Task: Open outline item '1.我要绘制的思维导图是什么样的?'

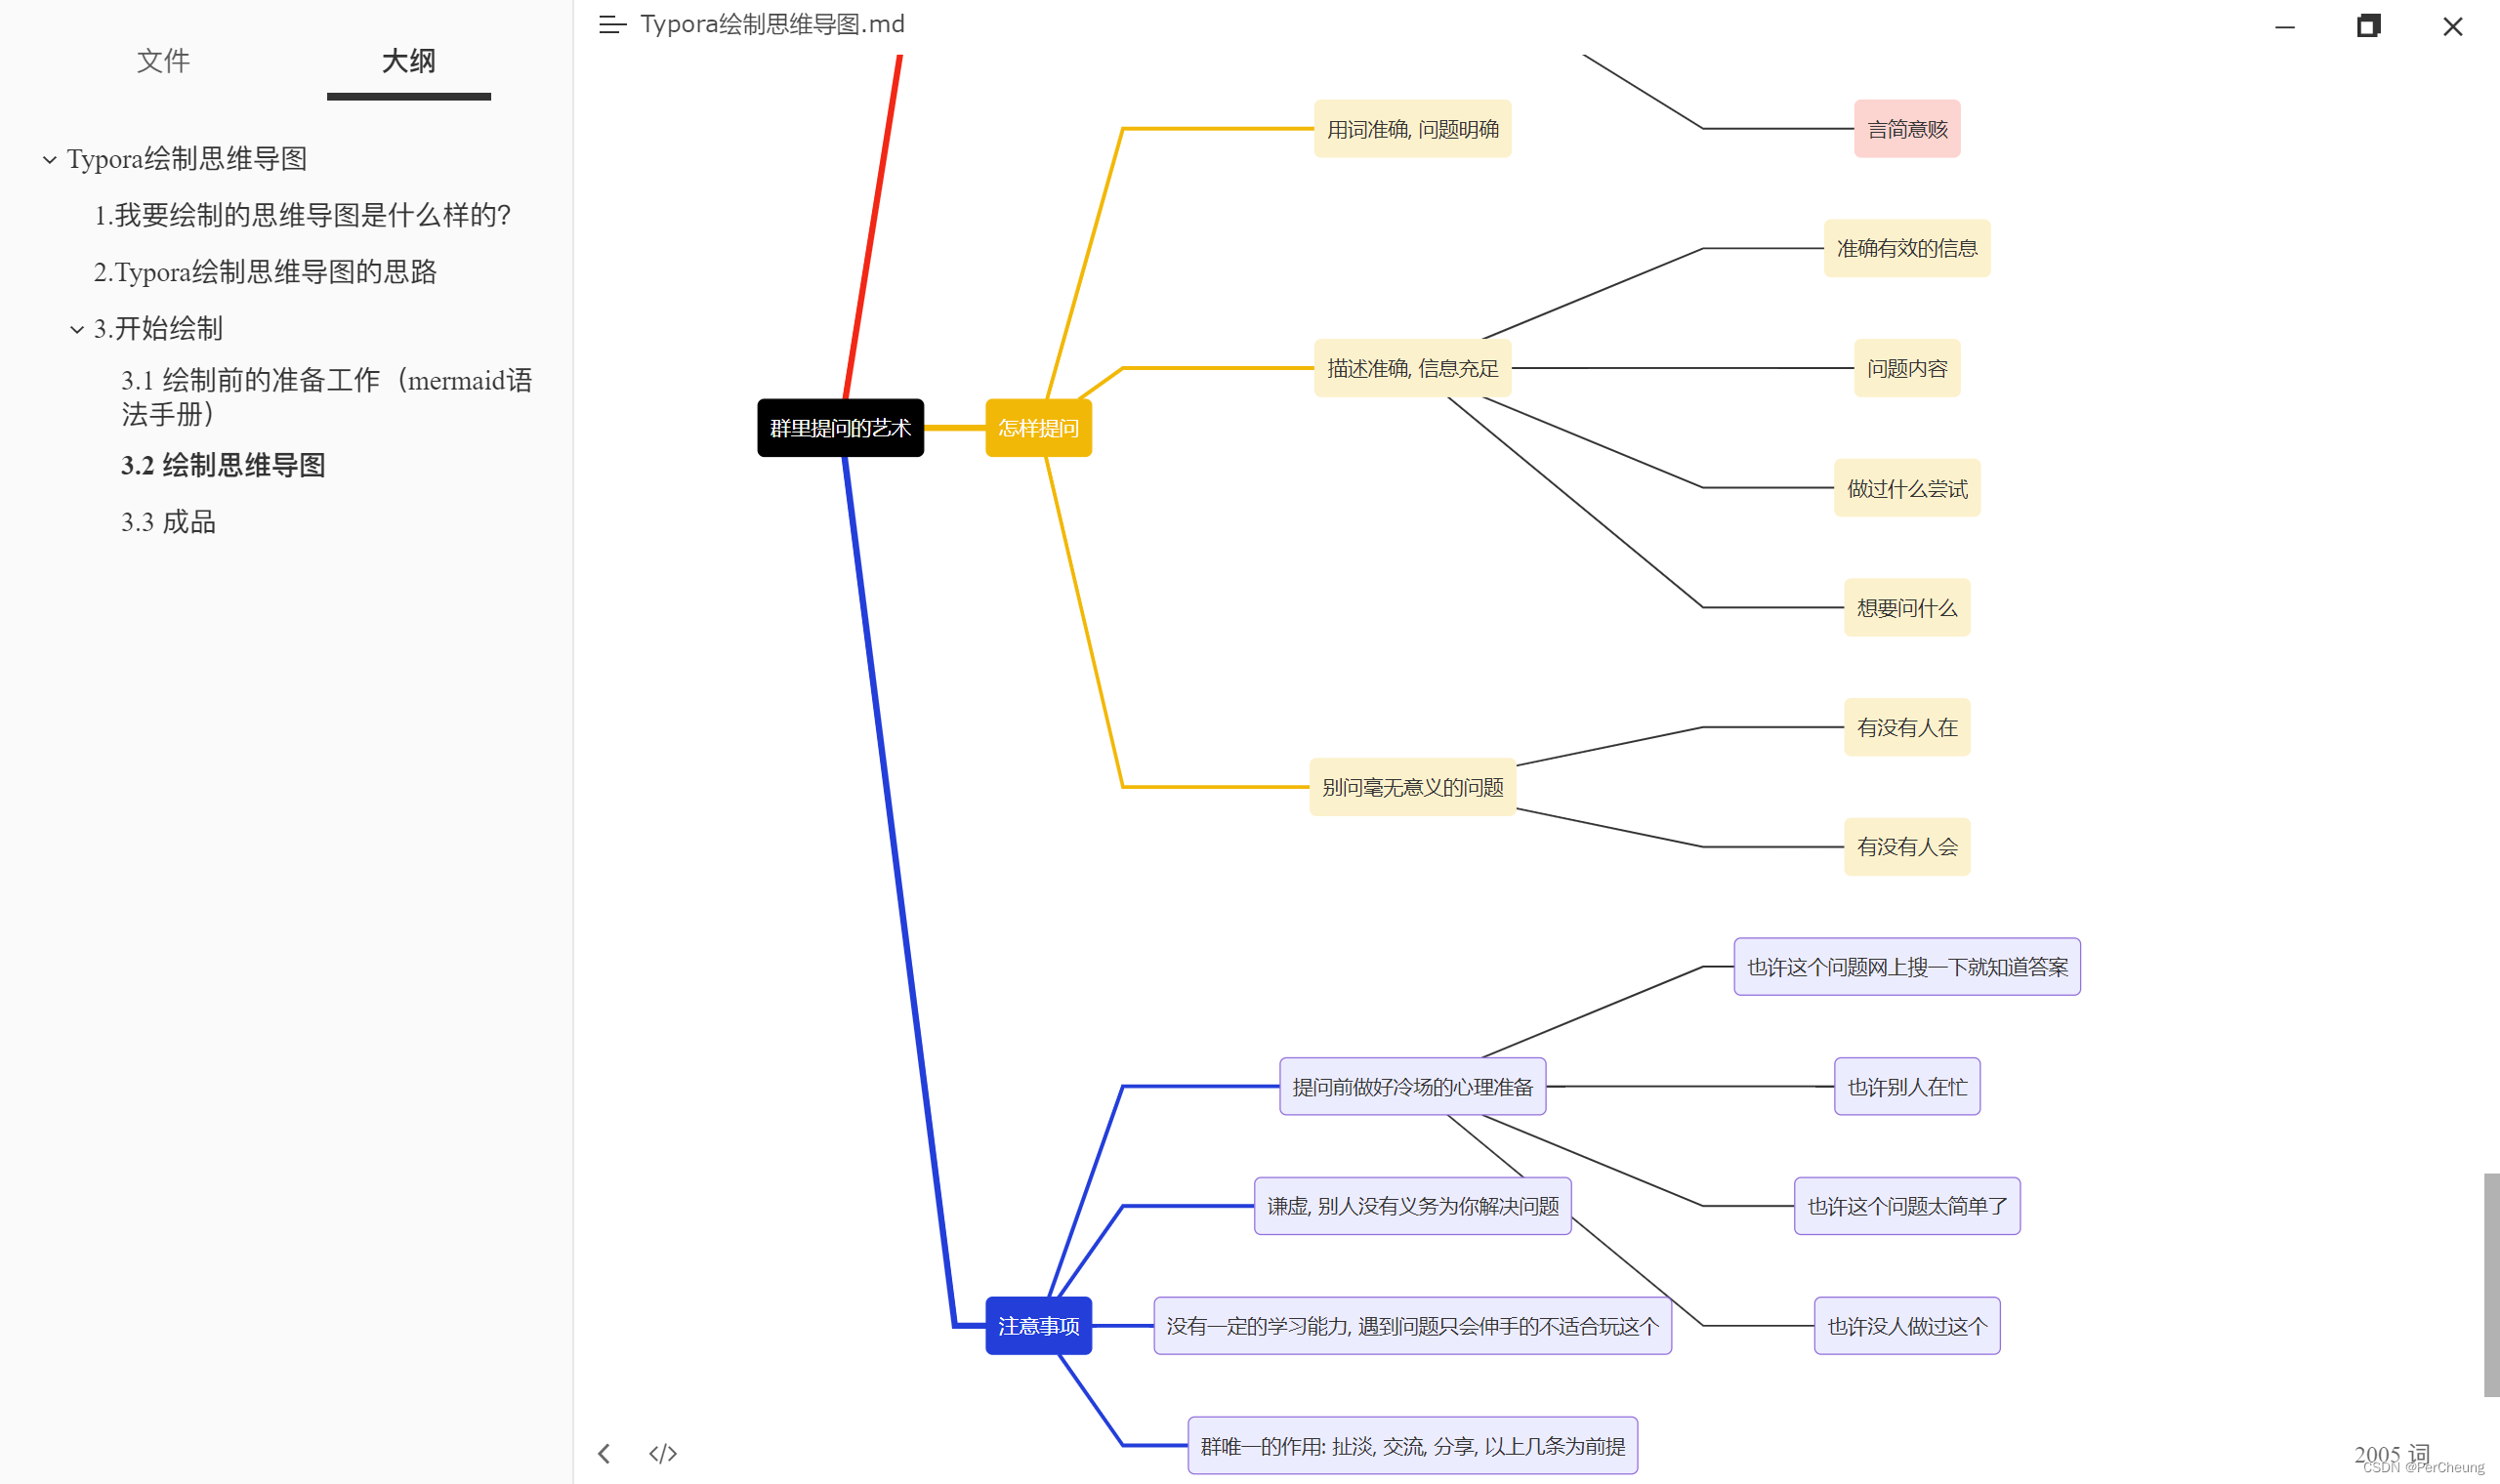Action: coord(302,215)
